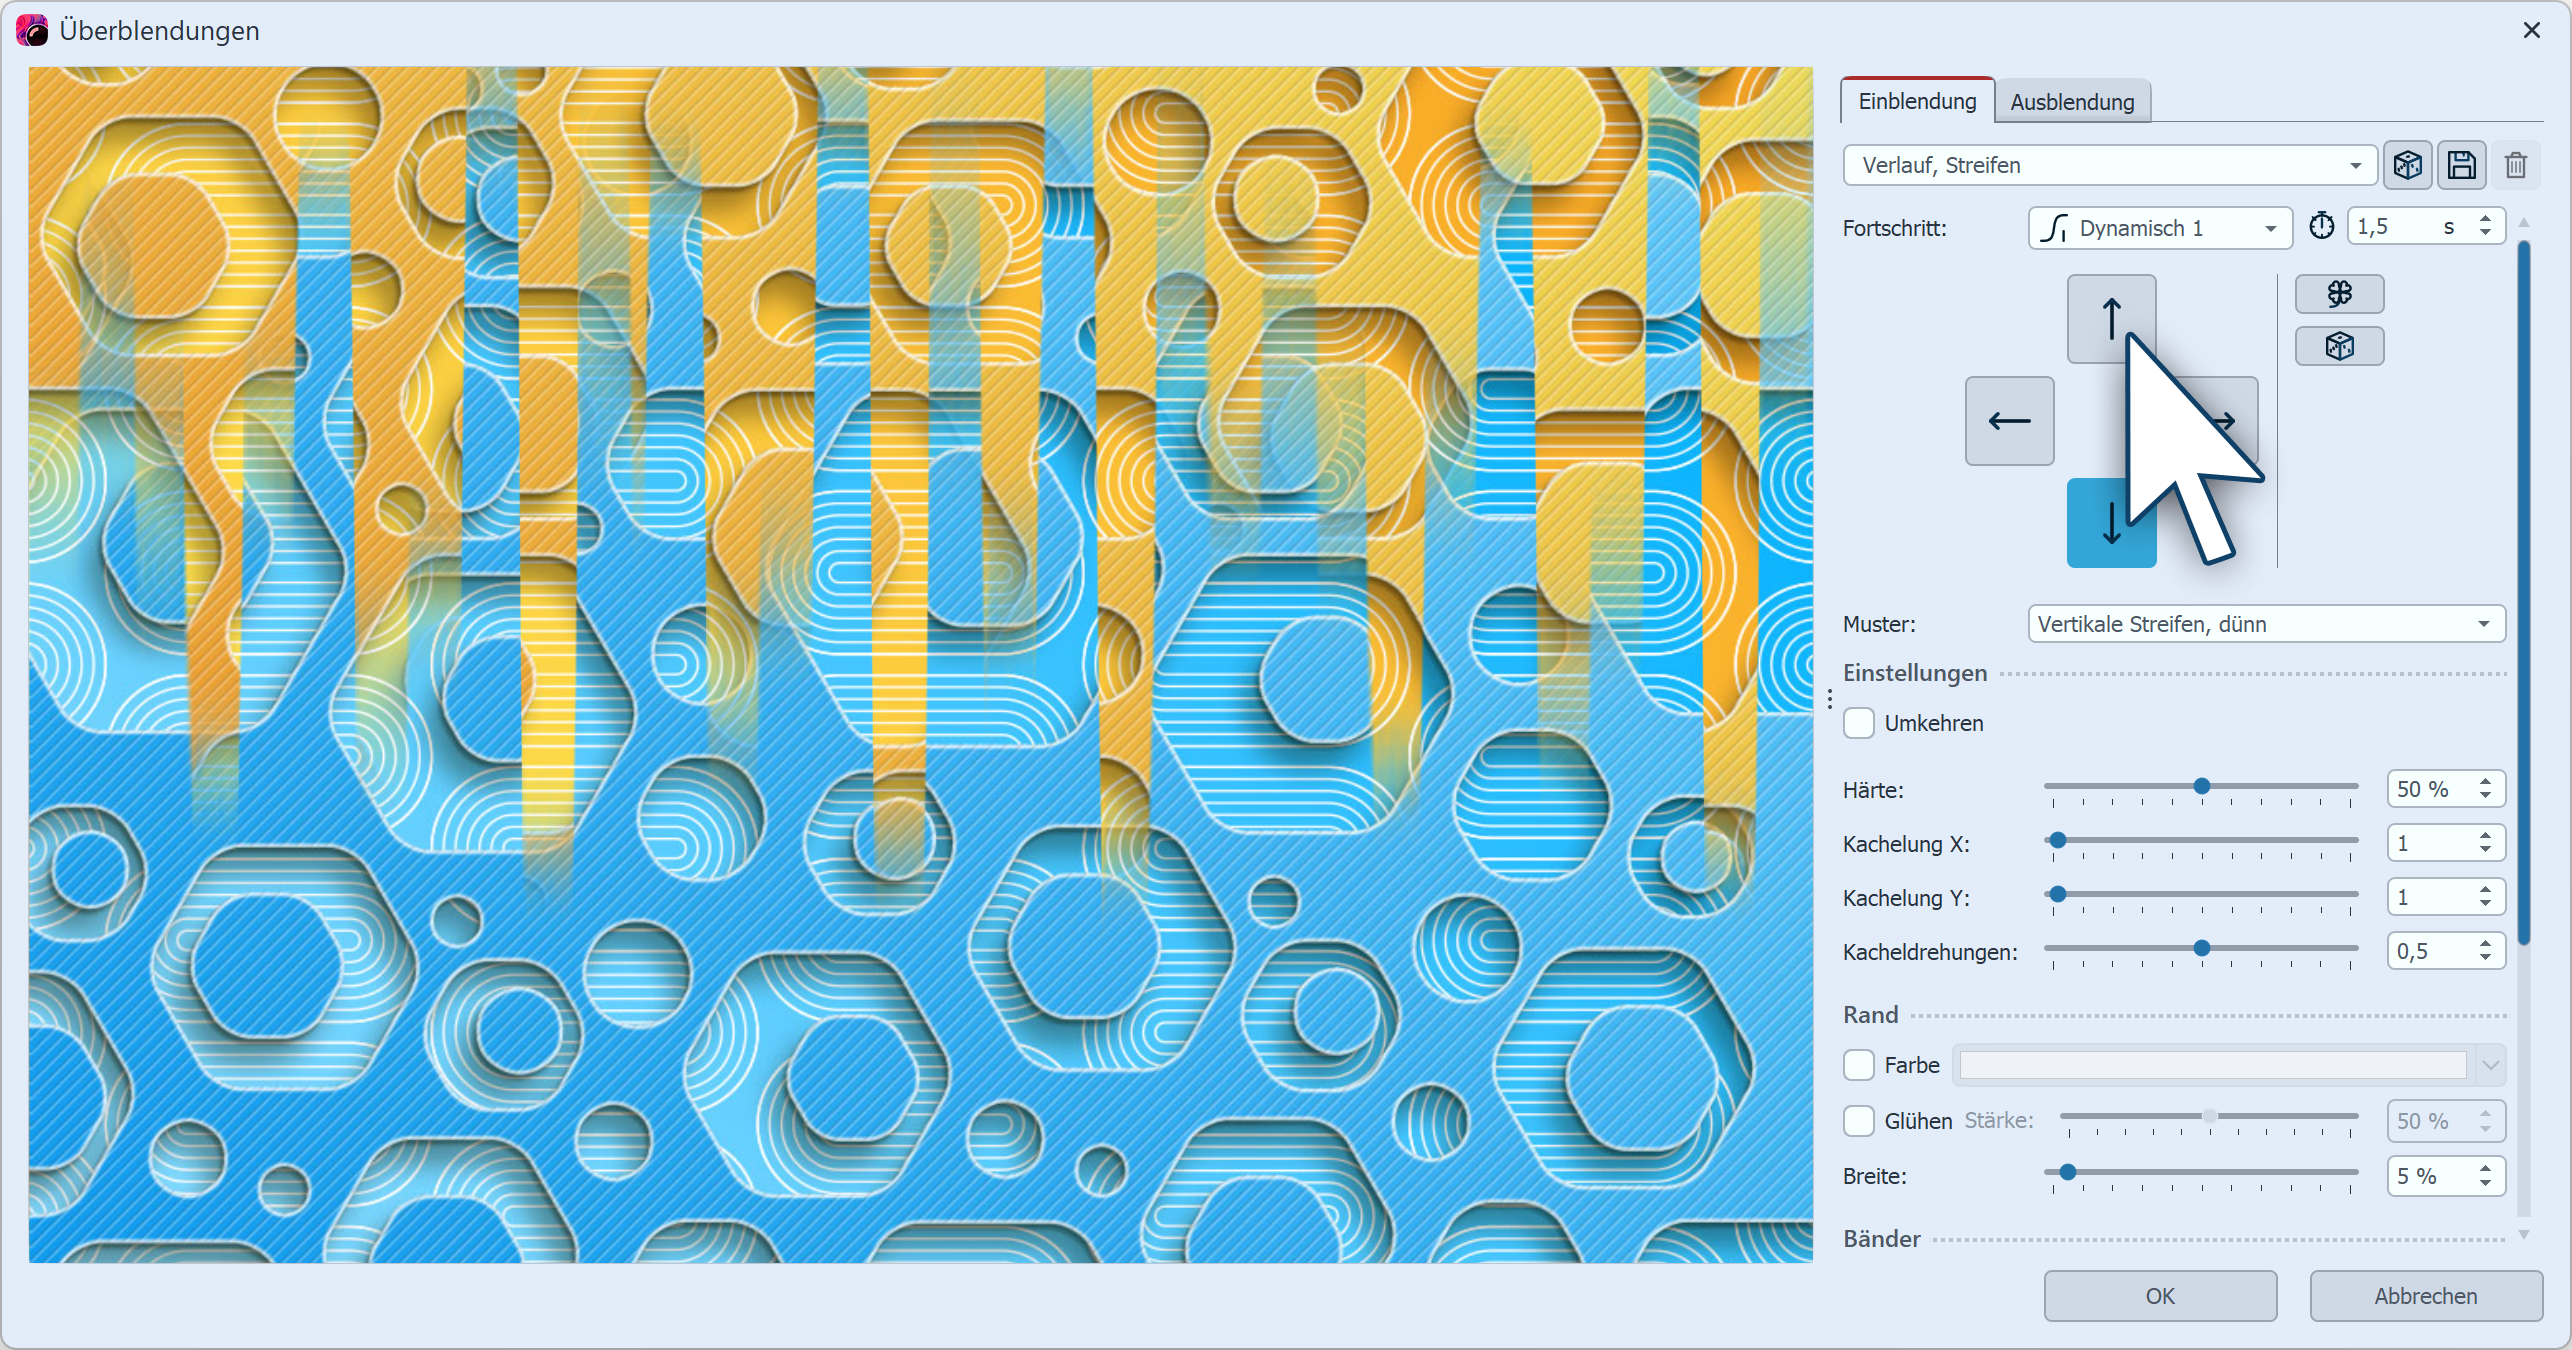Click the trash delete preset icon
Viewport: 2572px width, 1350px height.
[x=2516, y=165]
